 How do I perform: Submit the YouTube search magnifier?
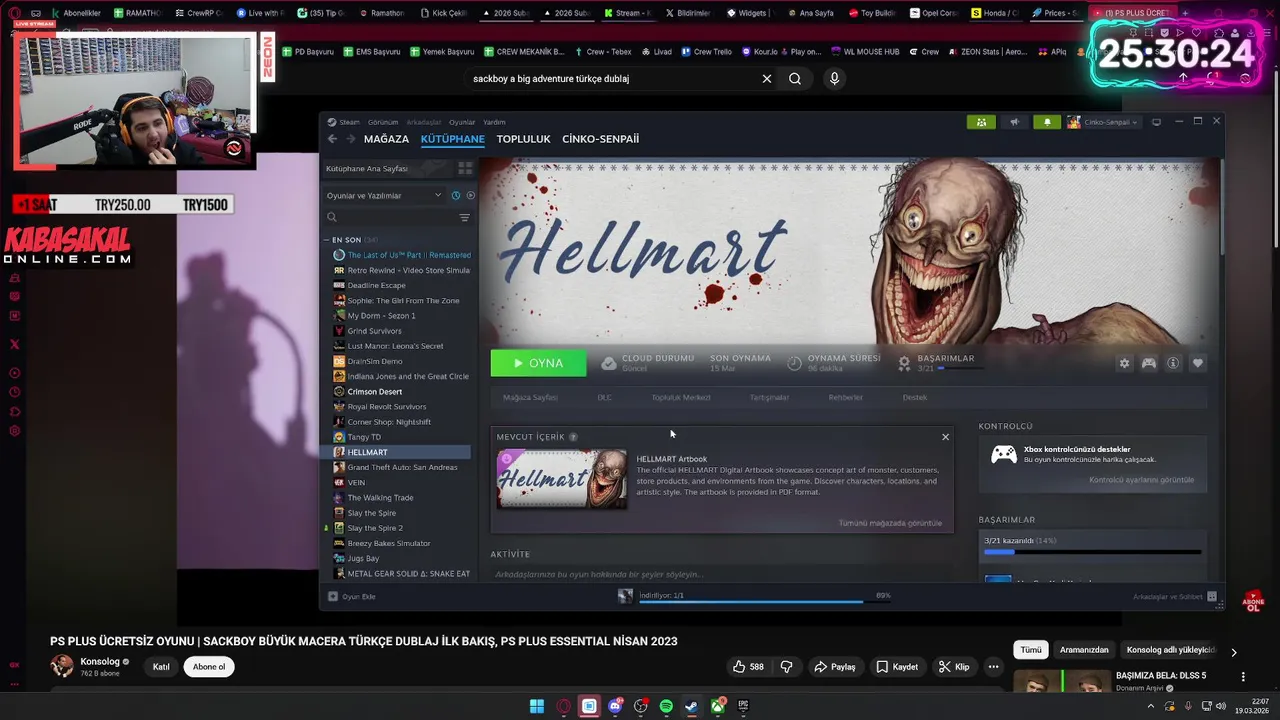[x=795, y=78]
